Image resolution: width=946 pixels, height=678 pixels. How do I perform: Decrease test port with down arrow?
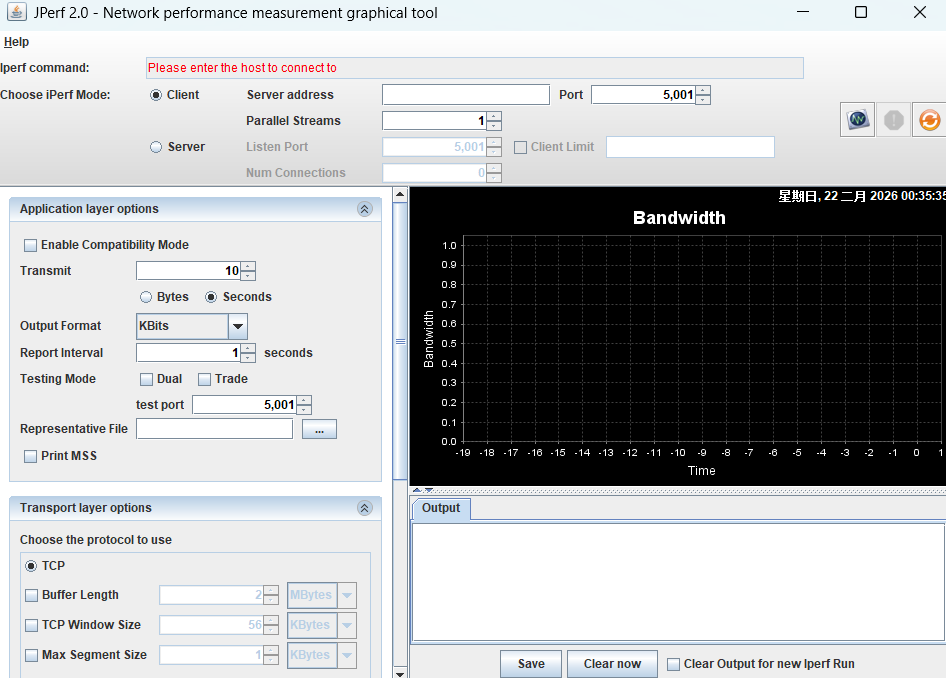[304, 410]
